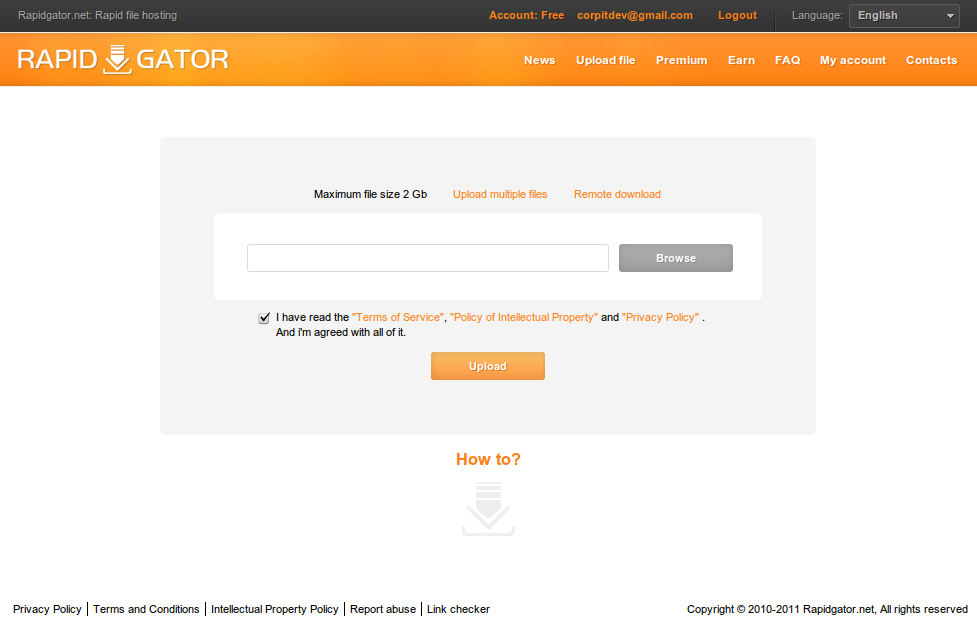The width and height of the screenshot is (977, 627).
Task: Click the download arrow icon under How to?
Action: pyautogui.click(x=488, y=509)
